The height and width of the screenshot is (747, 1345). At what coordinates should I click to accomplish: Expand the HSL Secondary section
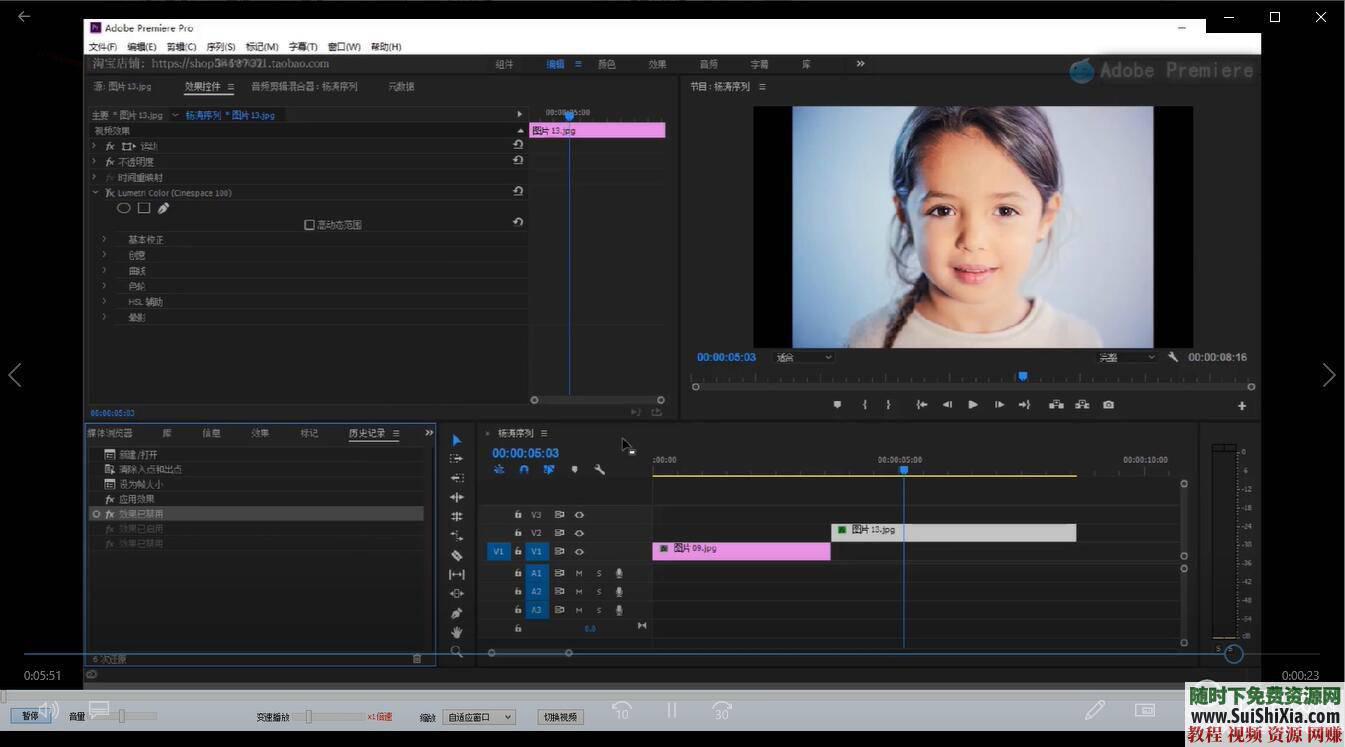click(x=104, y=302)
